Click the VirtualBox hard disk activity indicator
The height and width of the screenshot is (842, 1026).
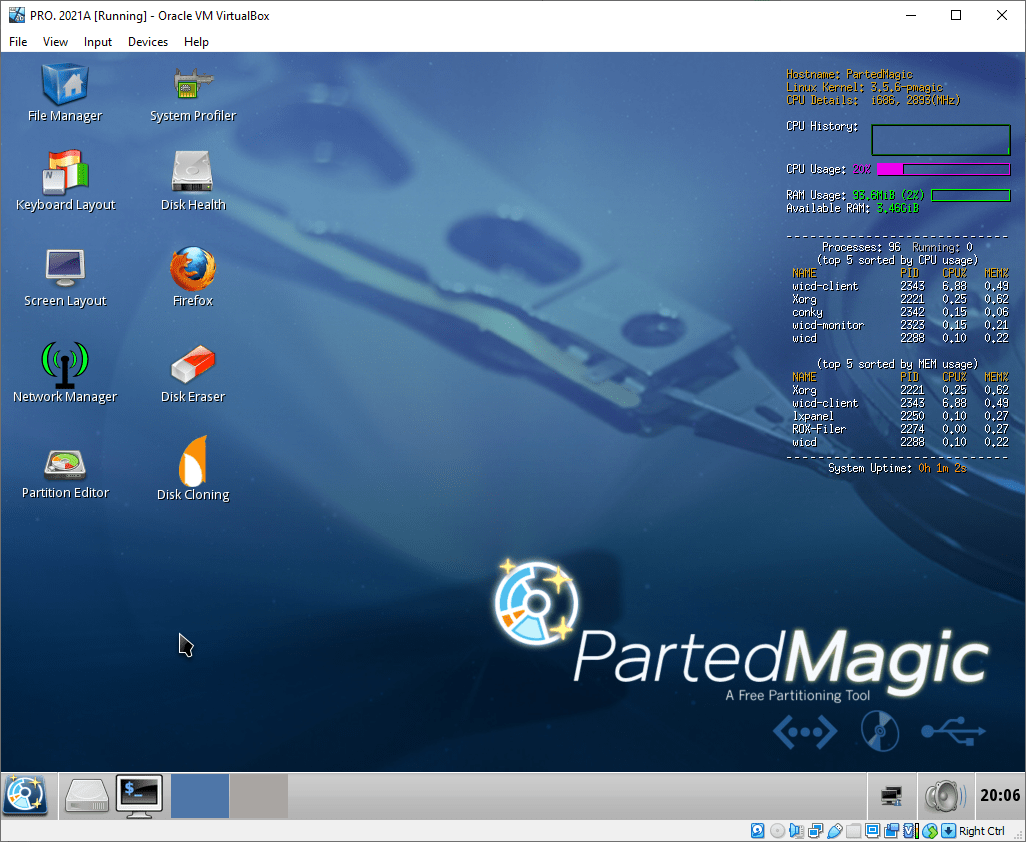pos(757,831)
